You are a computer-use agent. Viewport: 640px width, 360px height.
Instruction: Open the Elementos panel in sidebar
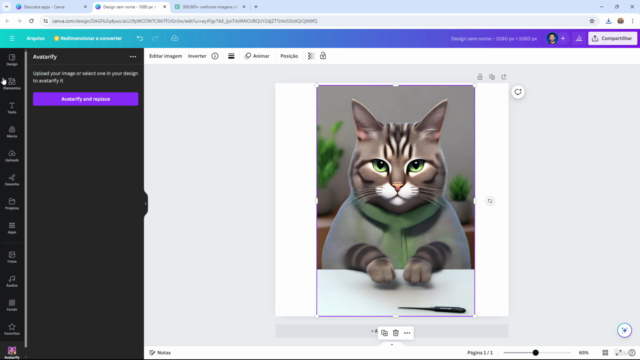[12, 84]
